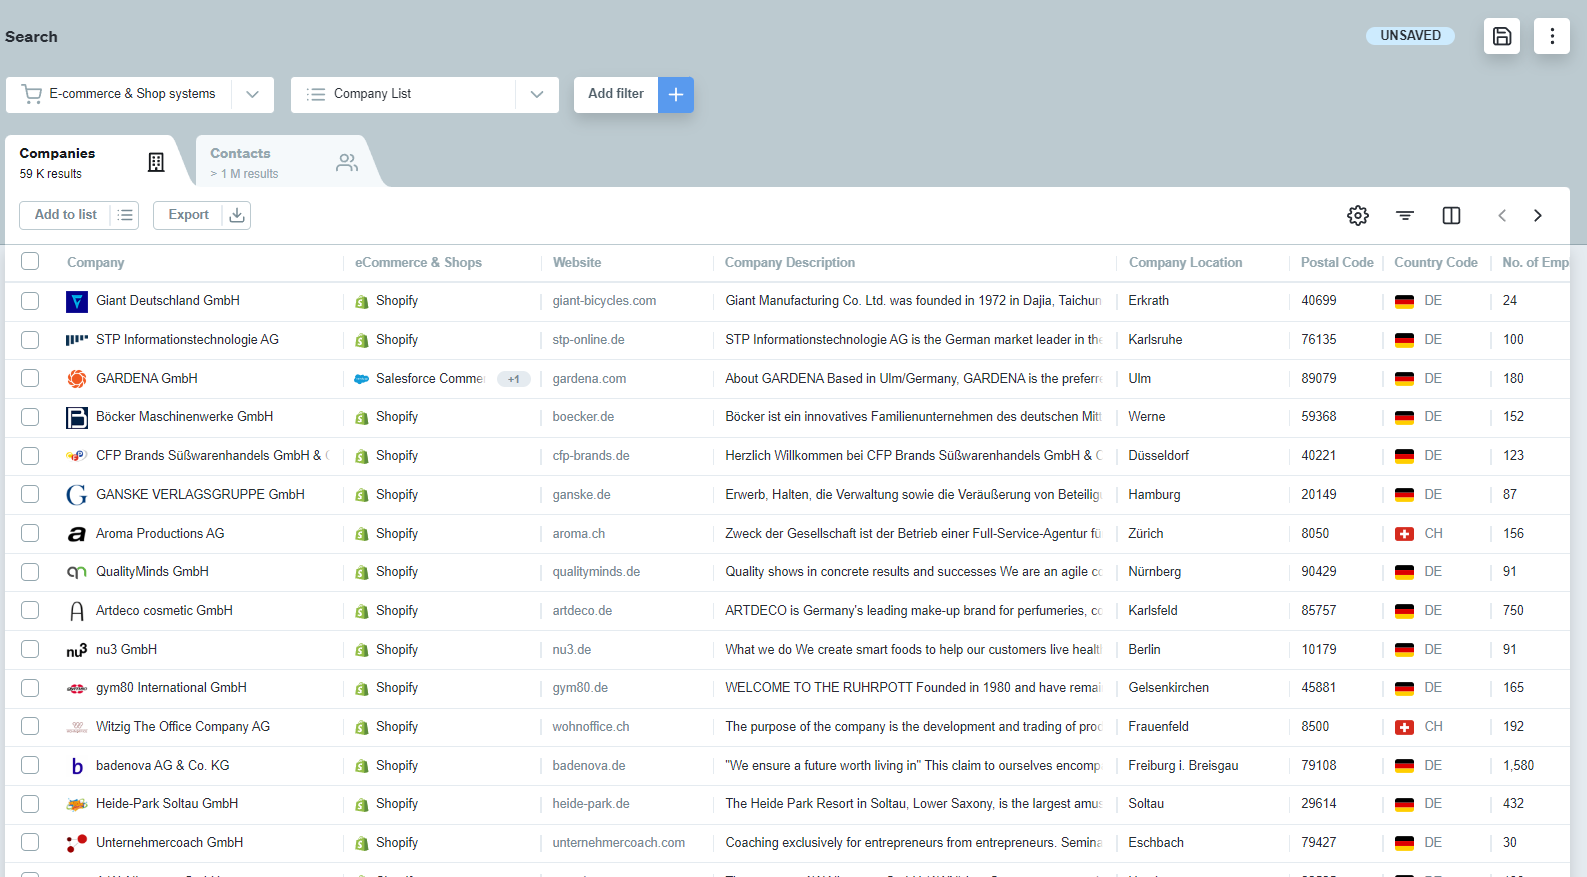Click the plus icon next to Add filter
The image size is (1587, 877).
[676, 94]
